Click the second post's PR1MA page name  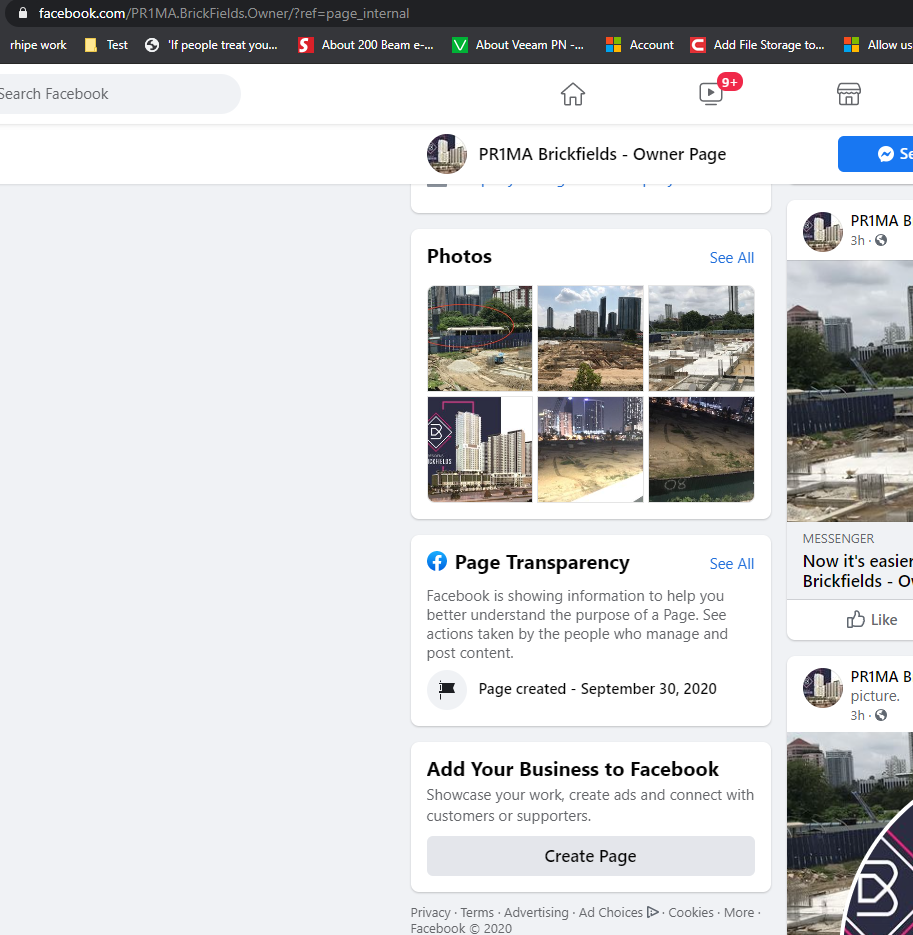point(881,677)
